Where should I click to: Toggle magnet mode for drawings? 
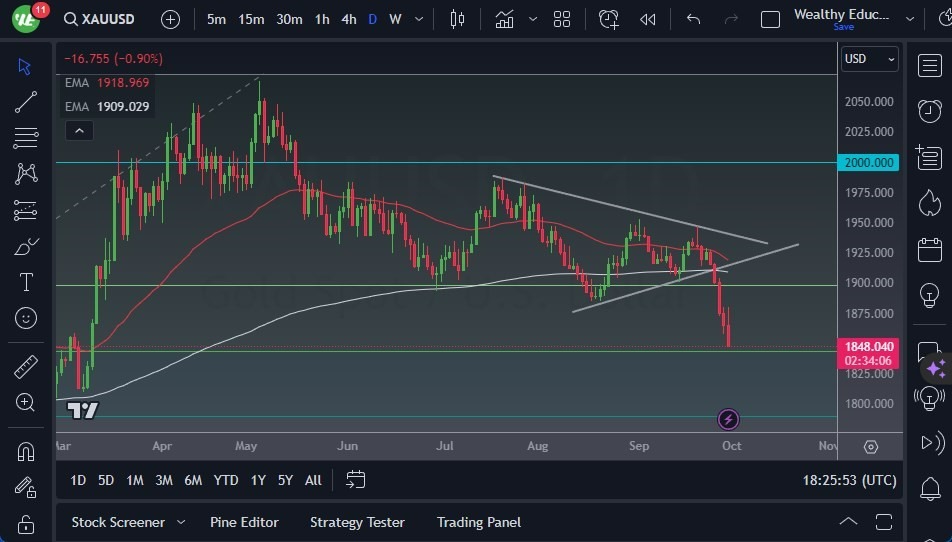pyautogui.click(x=26, y=452)
